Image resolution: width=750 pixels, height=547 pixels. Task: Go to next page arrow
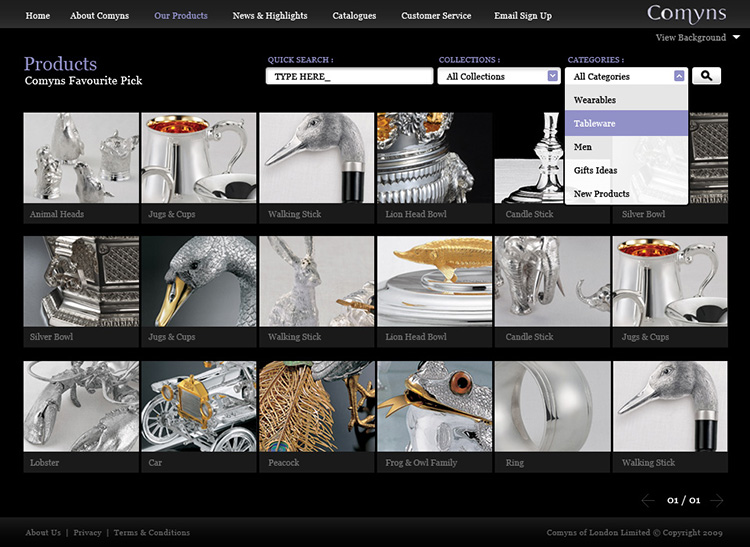[716, 500]
